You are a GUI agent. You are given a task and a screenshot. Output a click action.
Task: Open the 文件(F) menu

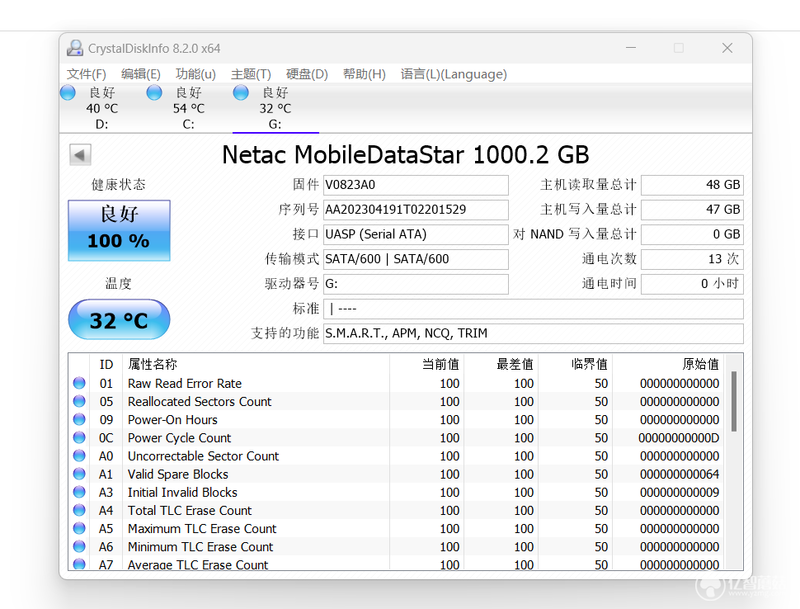click(86, 74)
